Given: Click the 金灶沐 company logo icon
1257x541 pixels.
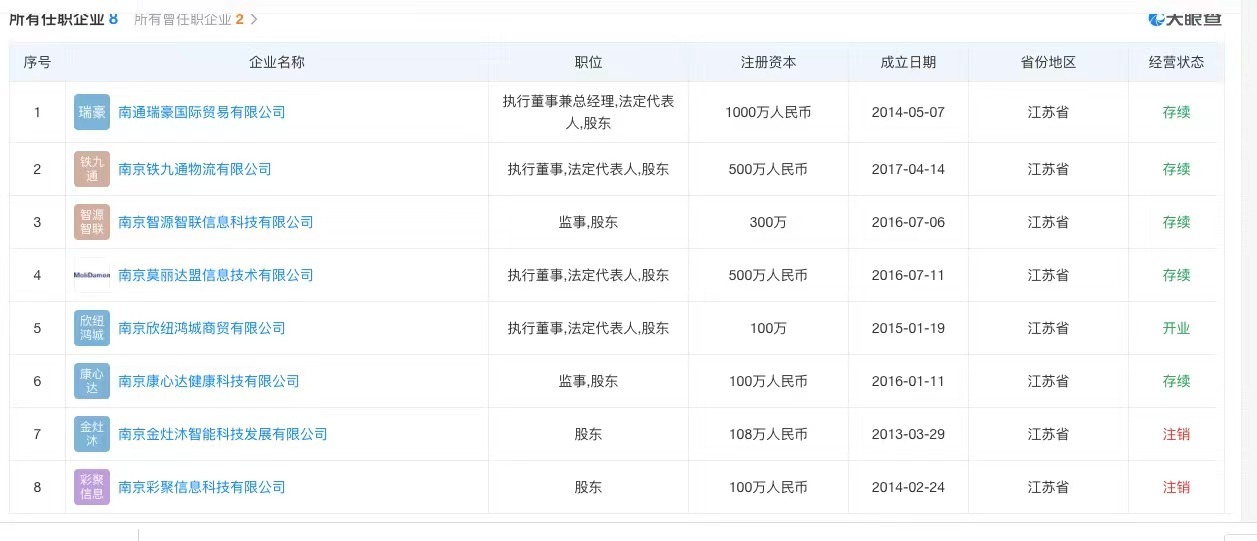Looking at the screenshot, I should coord(92,434).
